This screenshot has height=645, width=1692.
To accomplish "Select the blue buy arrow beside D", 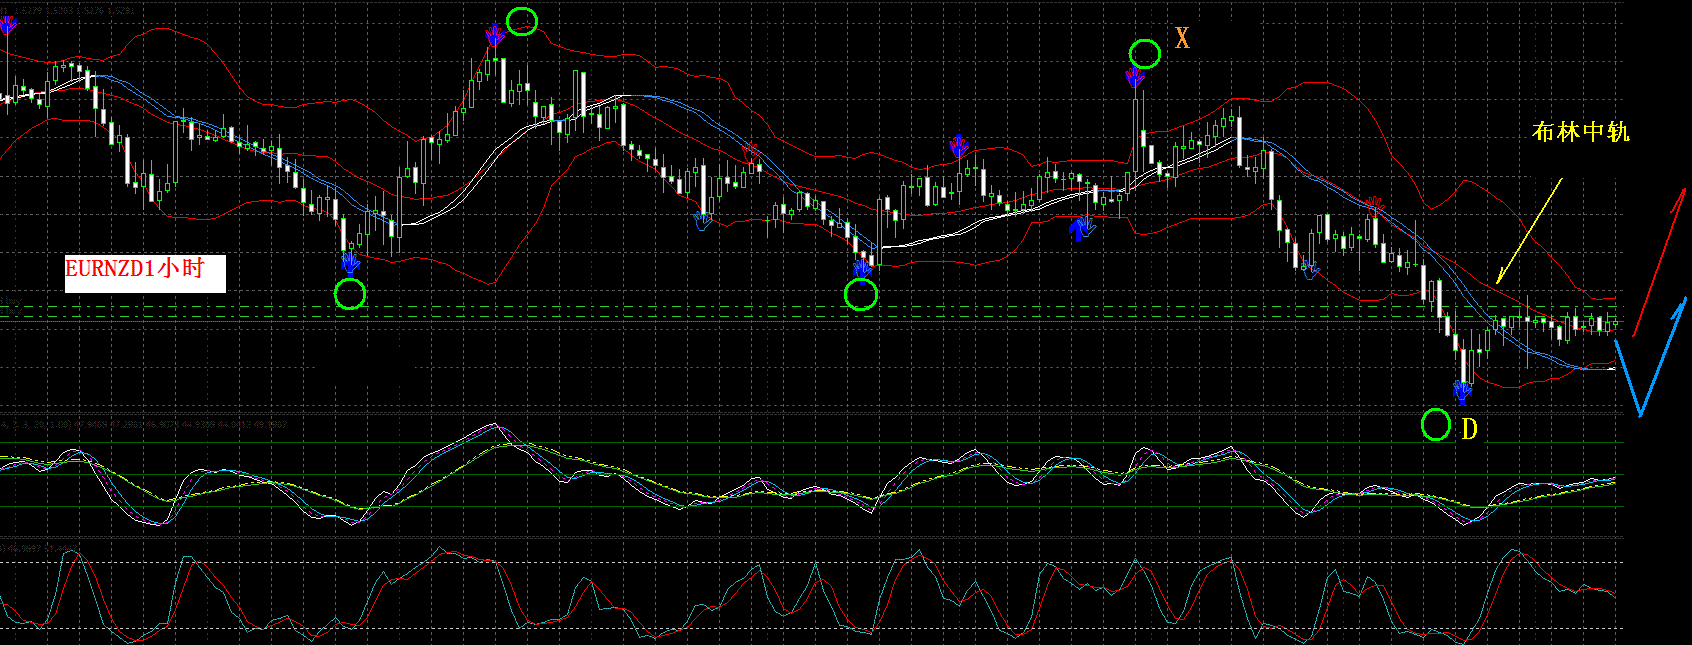I will click(1463, 392).
